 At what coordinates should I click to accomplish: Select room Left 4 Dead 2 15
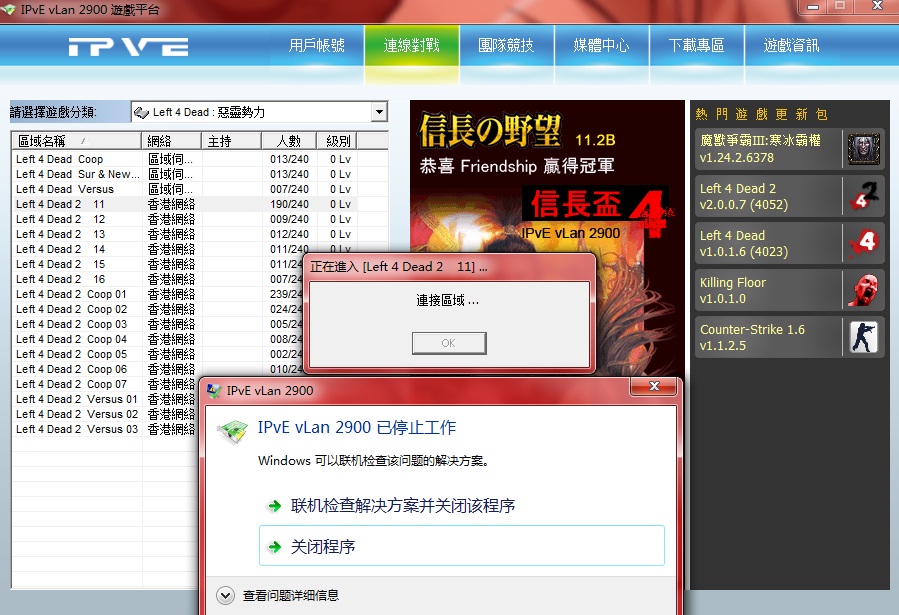(158, 264)
